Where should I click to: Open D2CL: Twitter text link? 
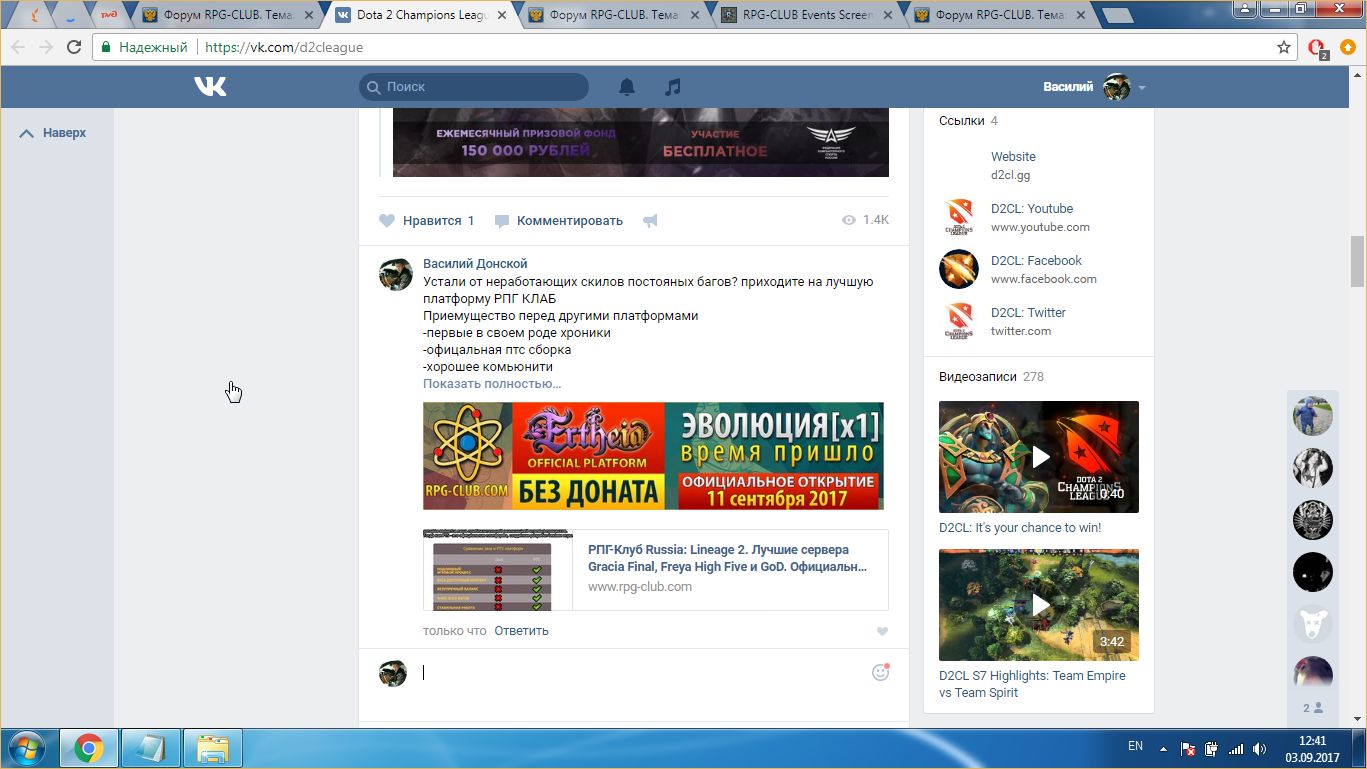point(1028,313)
